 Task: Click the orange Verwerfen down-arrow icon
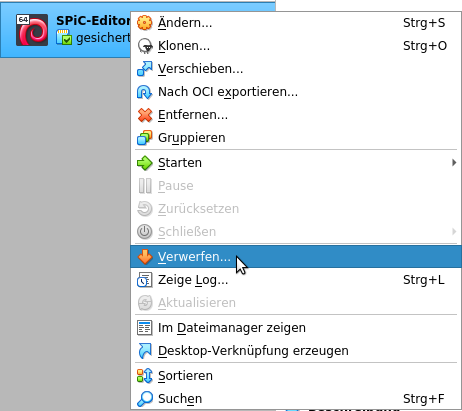(145, 257)
